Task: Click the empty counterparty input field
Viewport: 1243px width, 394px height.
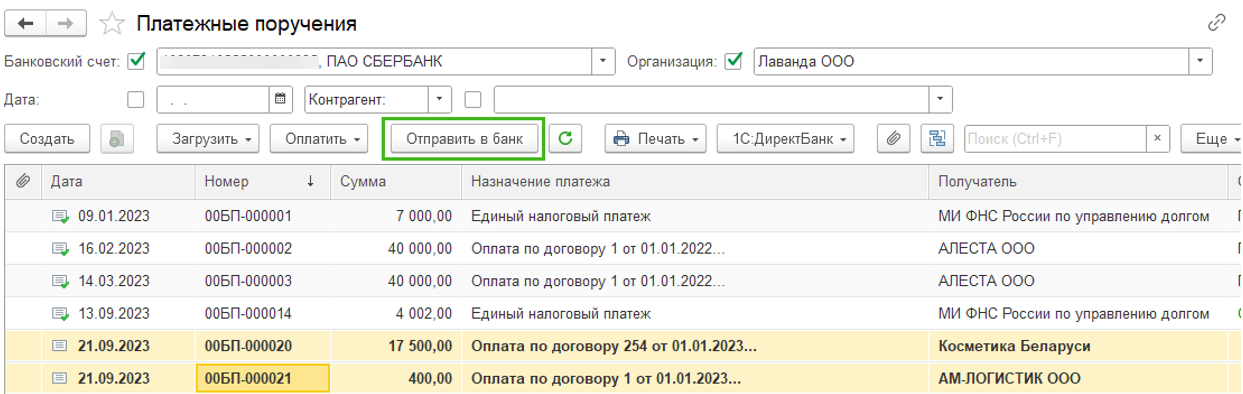Action: tap(712, 99)
